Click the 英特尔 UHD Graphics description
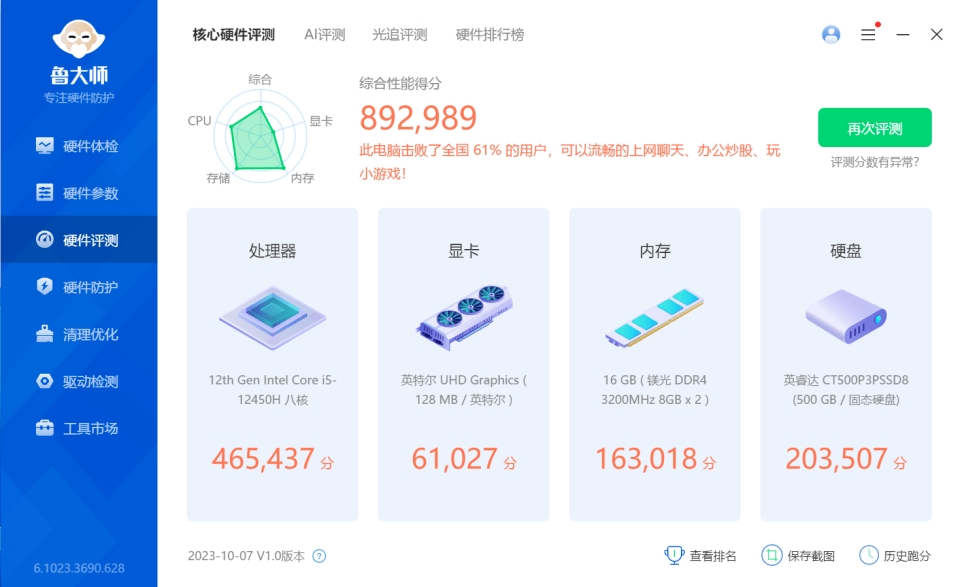The height and width of the screenshot is (587, 960). click(464, 390)
